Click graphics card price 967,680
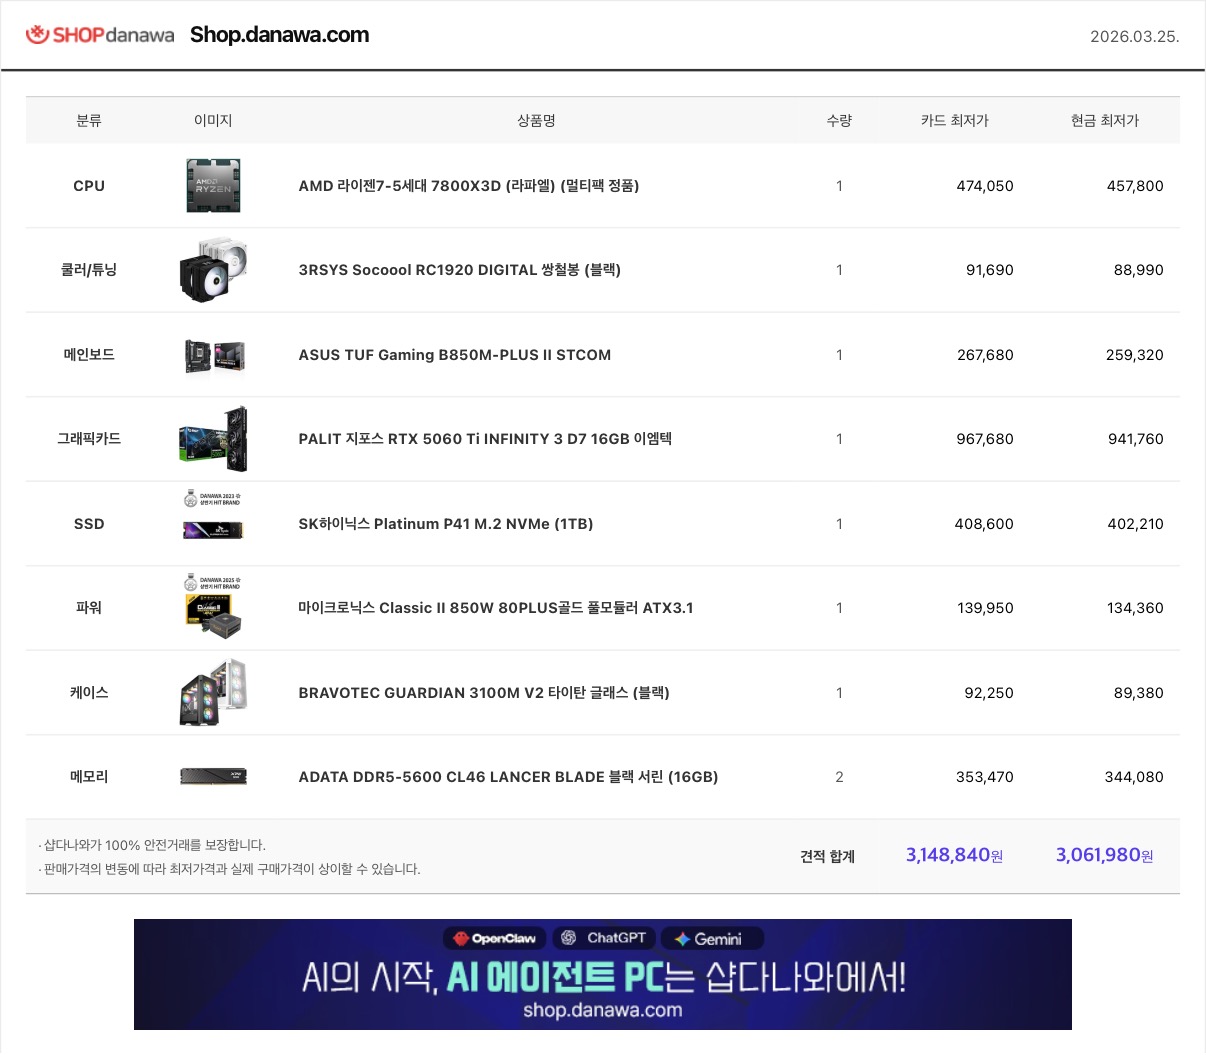This screenshot has width=1206, height=1055. point(985,439)
